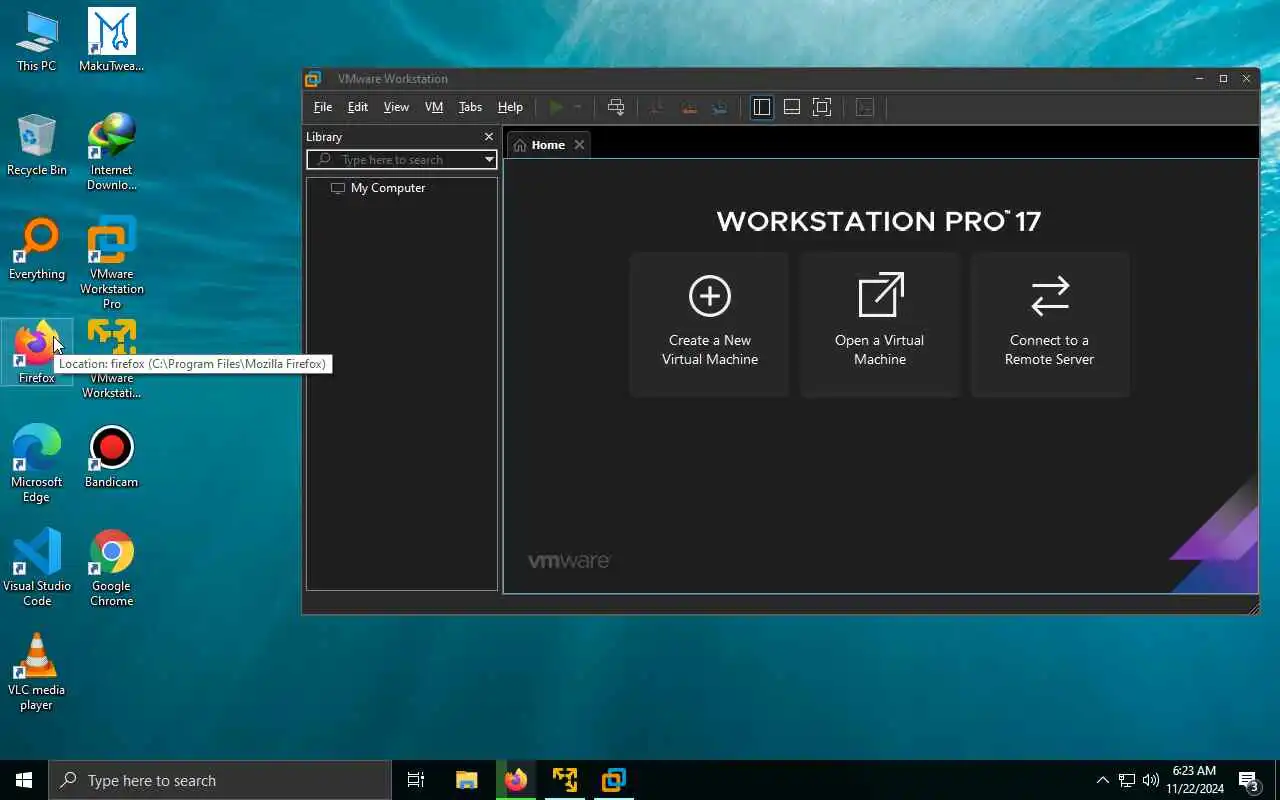1280x800 pixels.
Task: Open the Edit menu in VMware
Action: point(358,107)
